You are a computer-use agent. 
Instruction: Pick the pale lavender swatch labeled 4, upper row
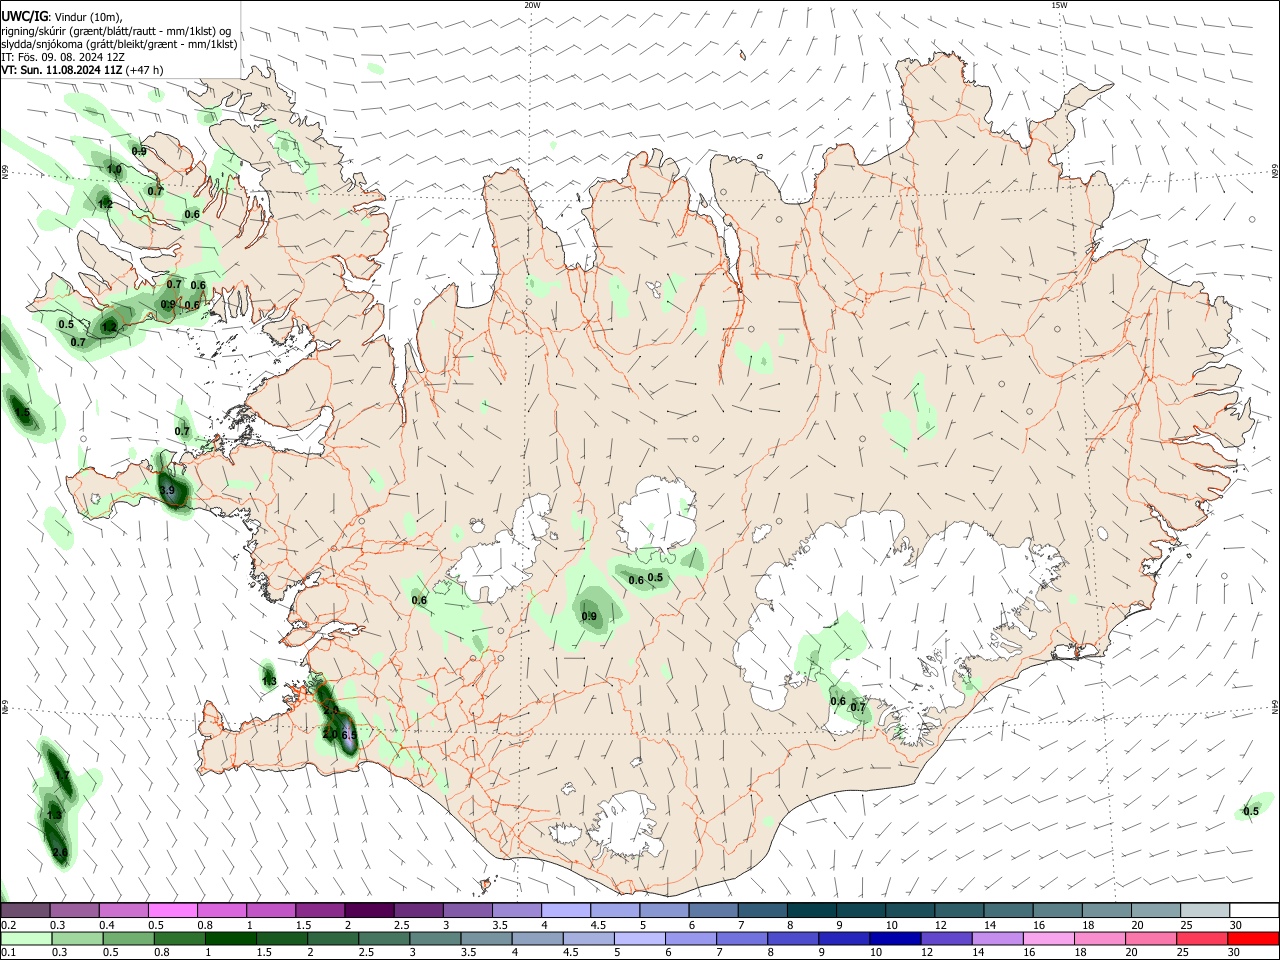coord(565,911)
